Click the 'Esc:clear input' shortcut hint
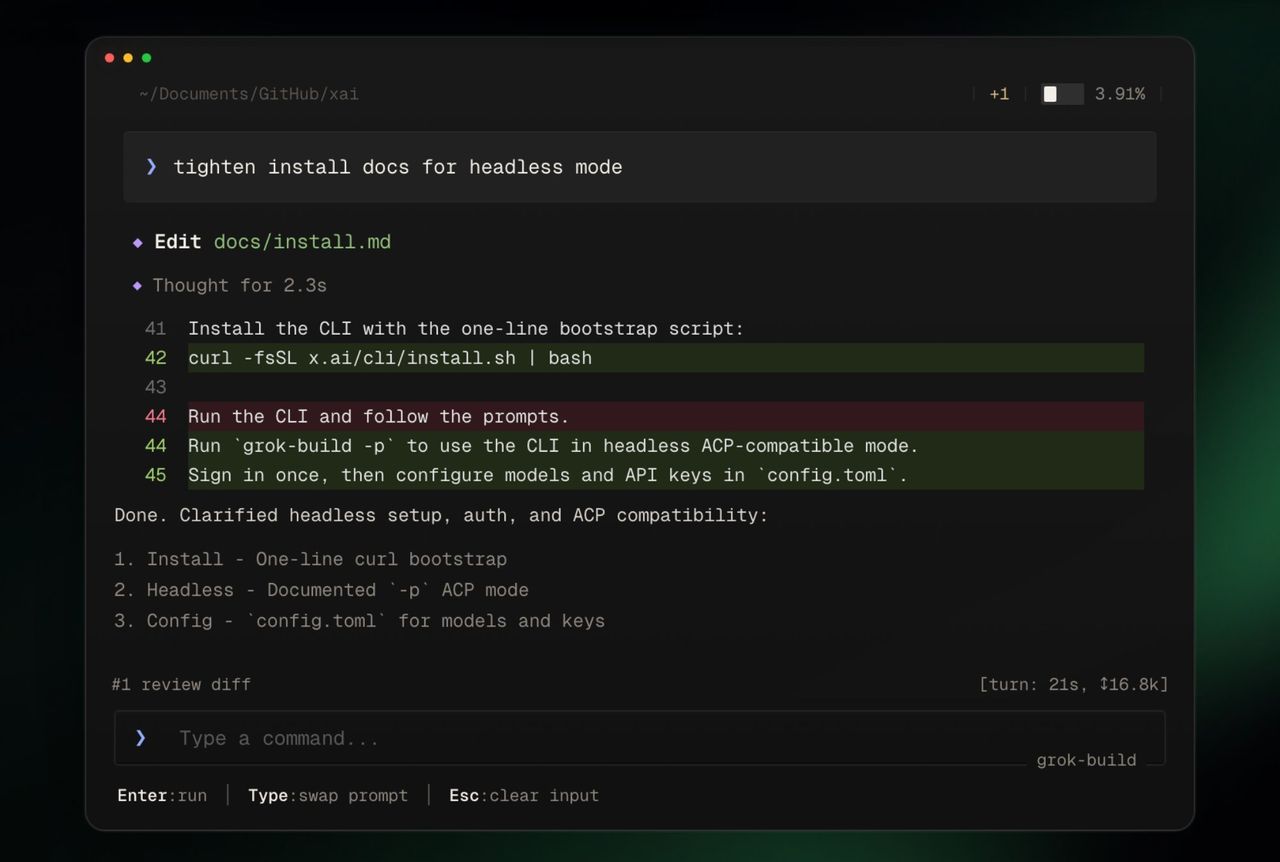 (524, 796)
